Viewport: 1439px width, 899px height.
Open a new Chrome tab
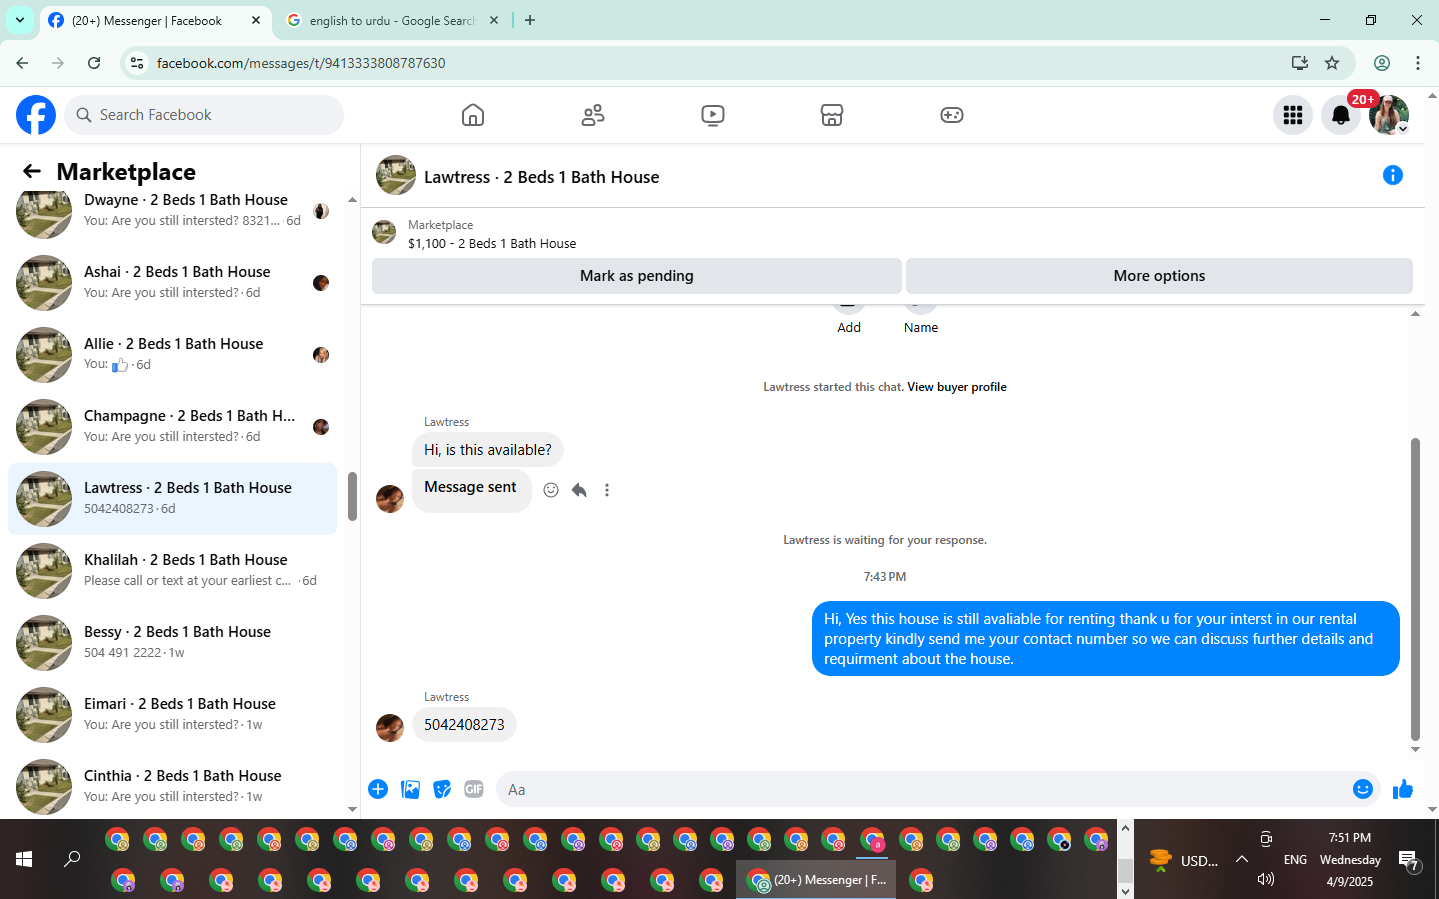pos(530,20)
